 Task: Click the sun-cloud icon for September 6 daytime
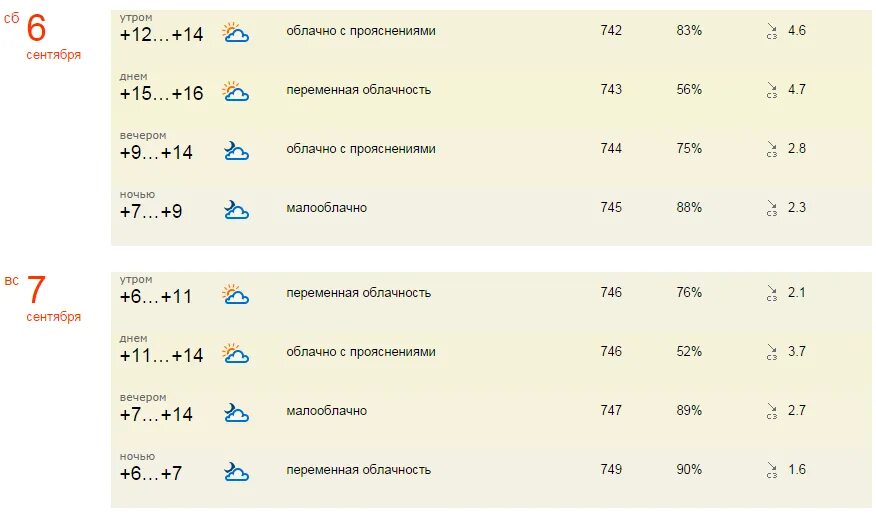[x=235, y=91]
